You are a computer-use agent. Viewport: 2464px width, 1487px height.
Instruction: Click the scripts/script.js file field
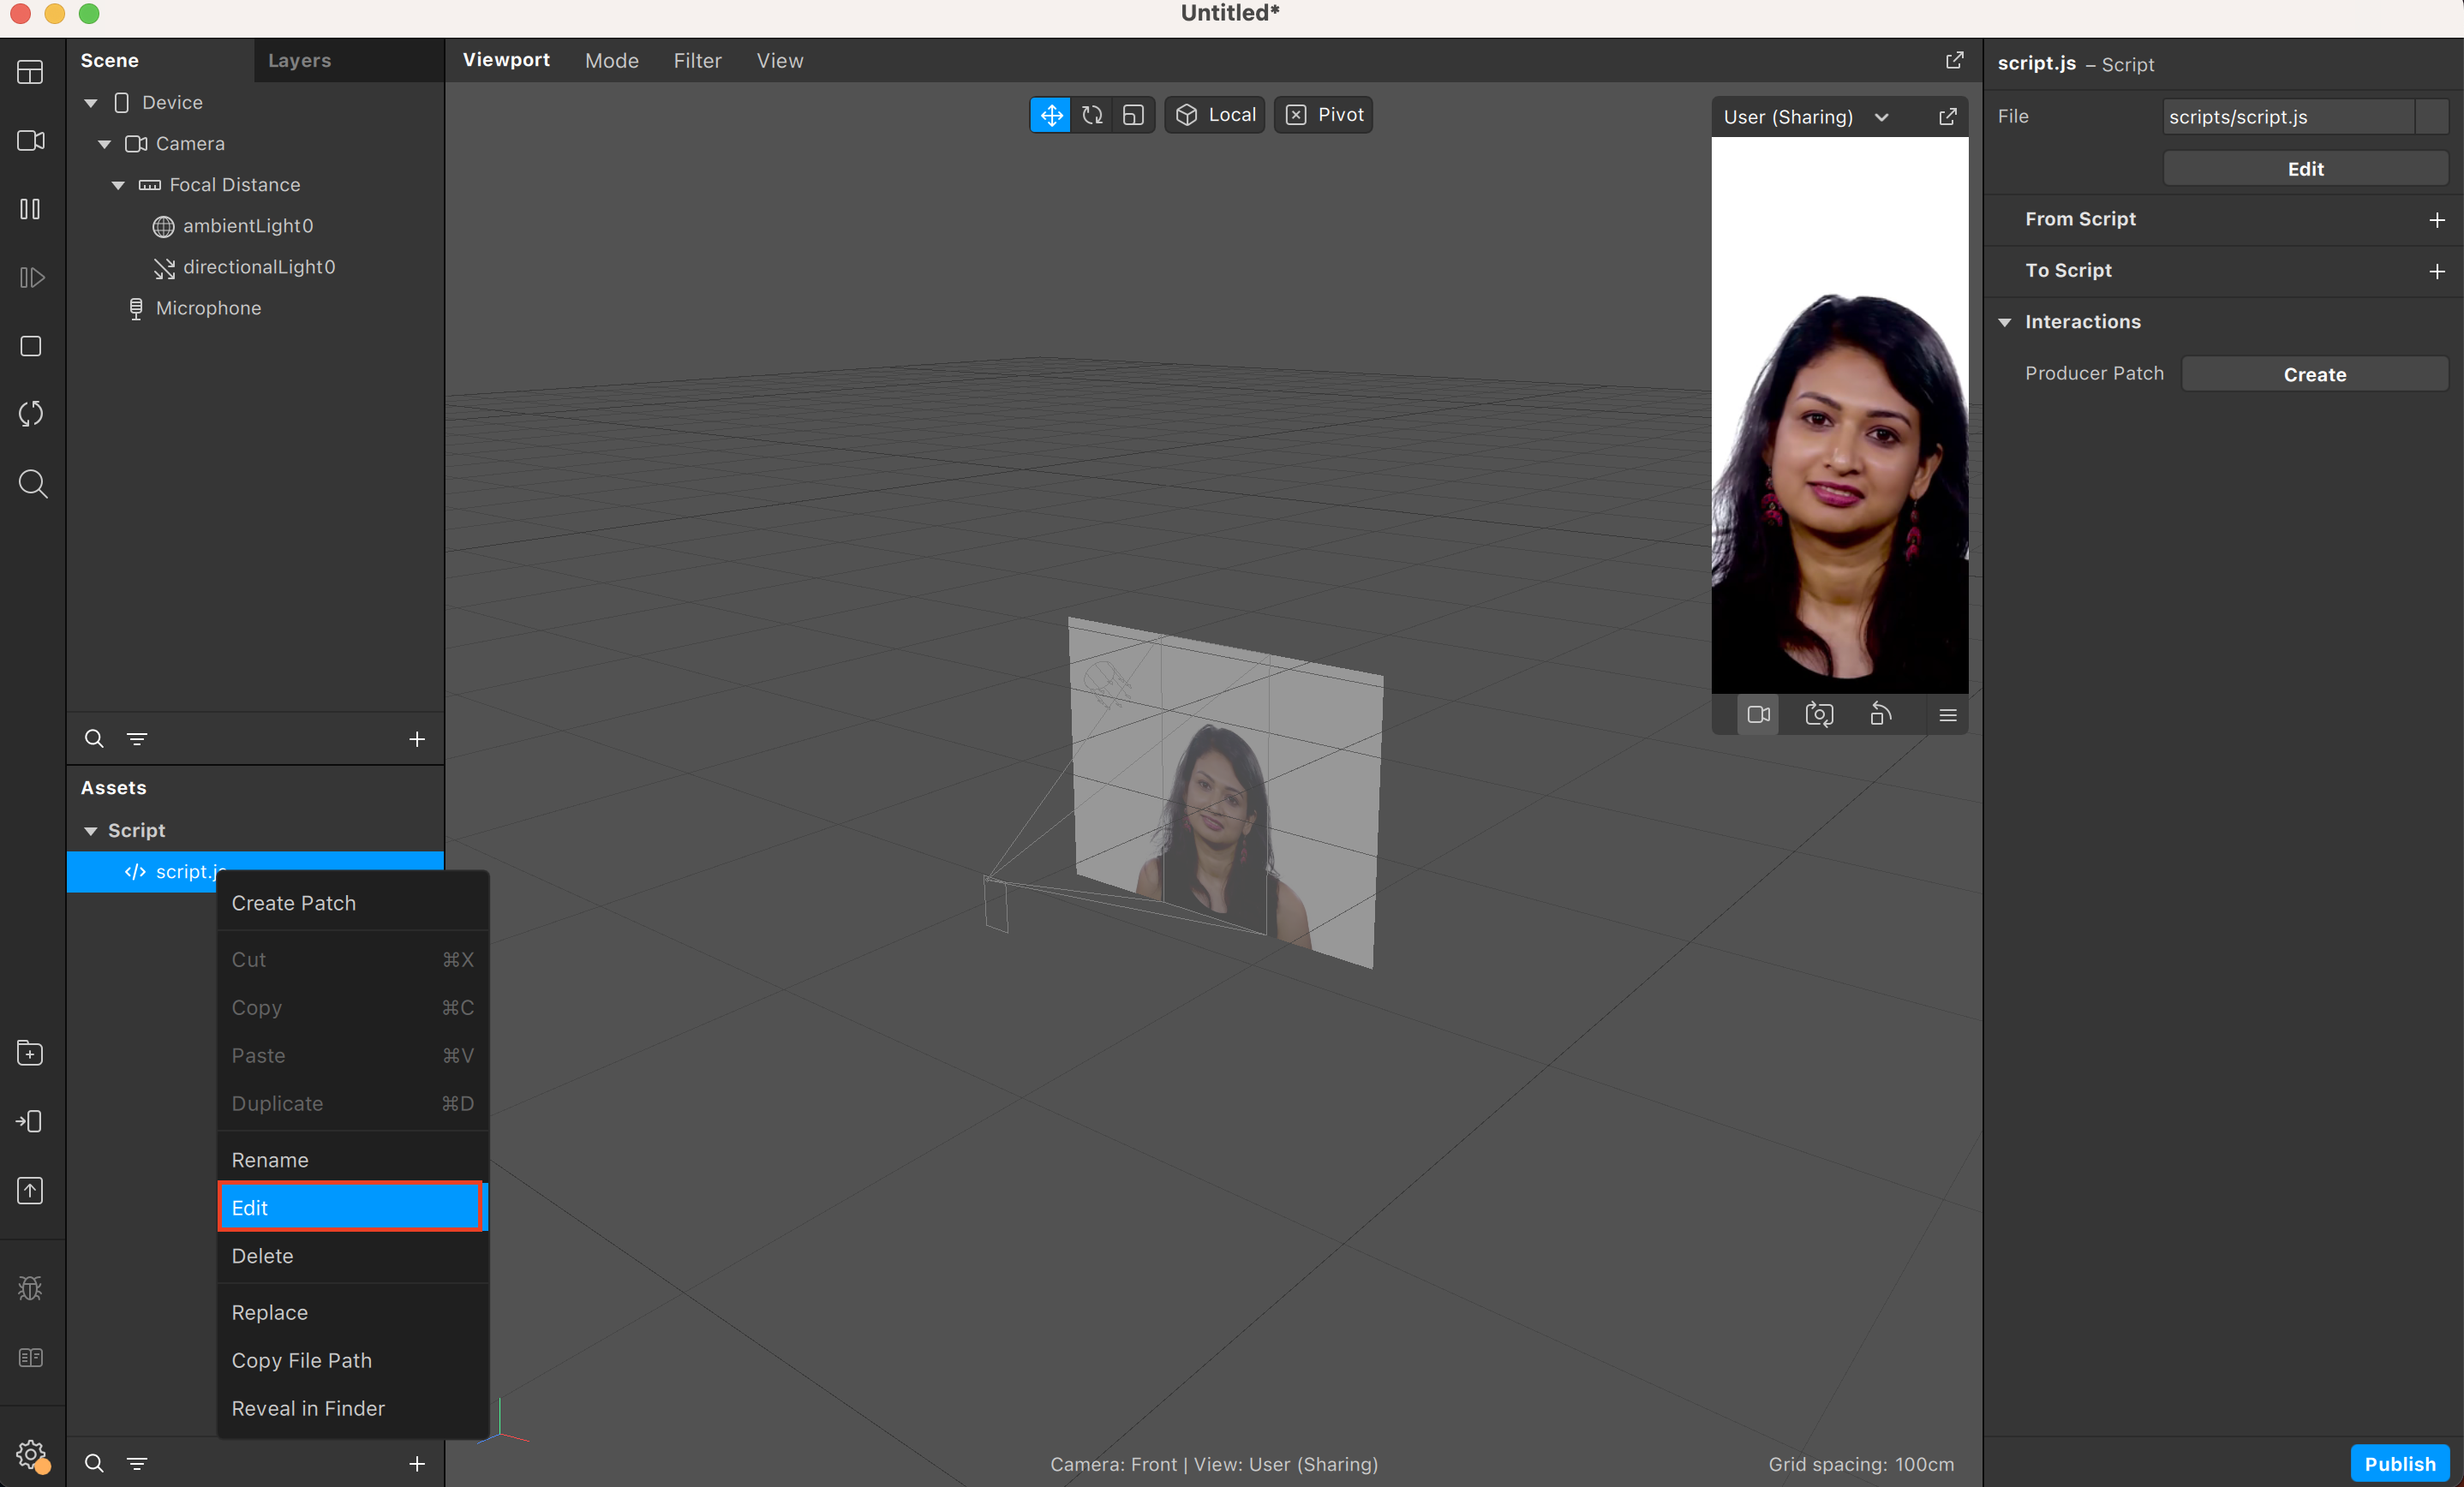tap(2288, 117)
